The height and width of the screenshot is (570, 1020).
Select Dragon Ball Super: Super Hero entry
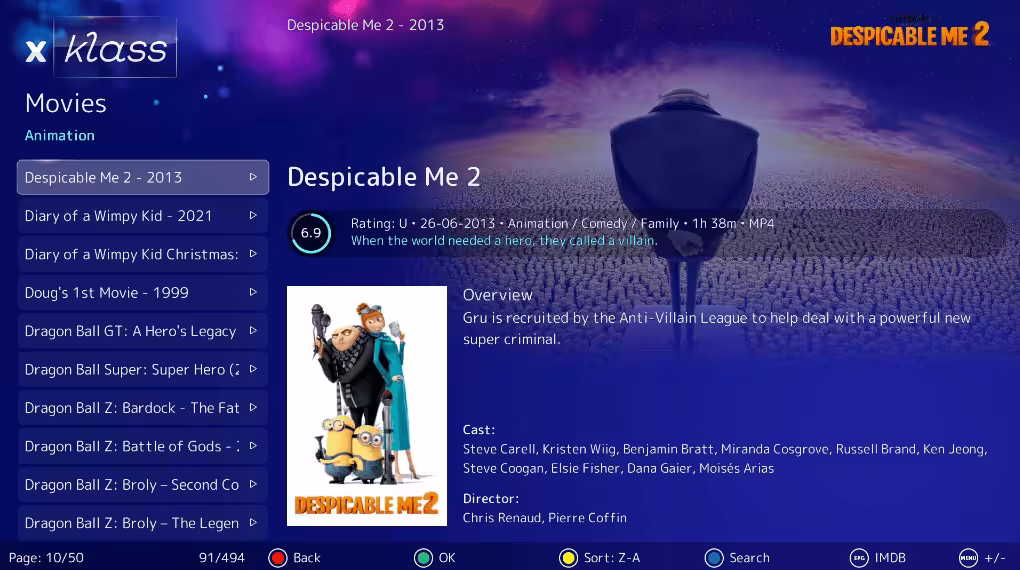point(142,369)
